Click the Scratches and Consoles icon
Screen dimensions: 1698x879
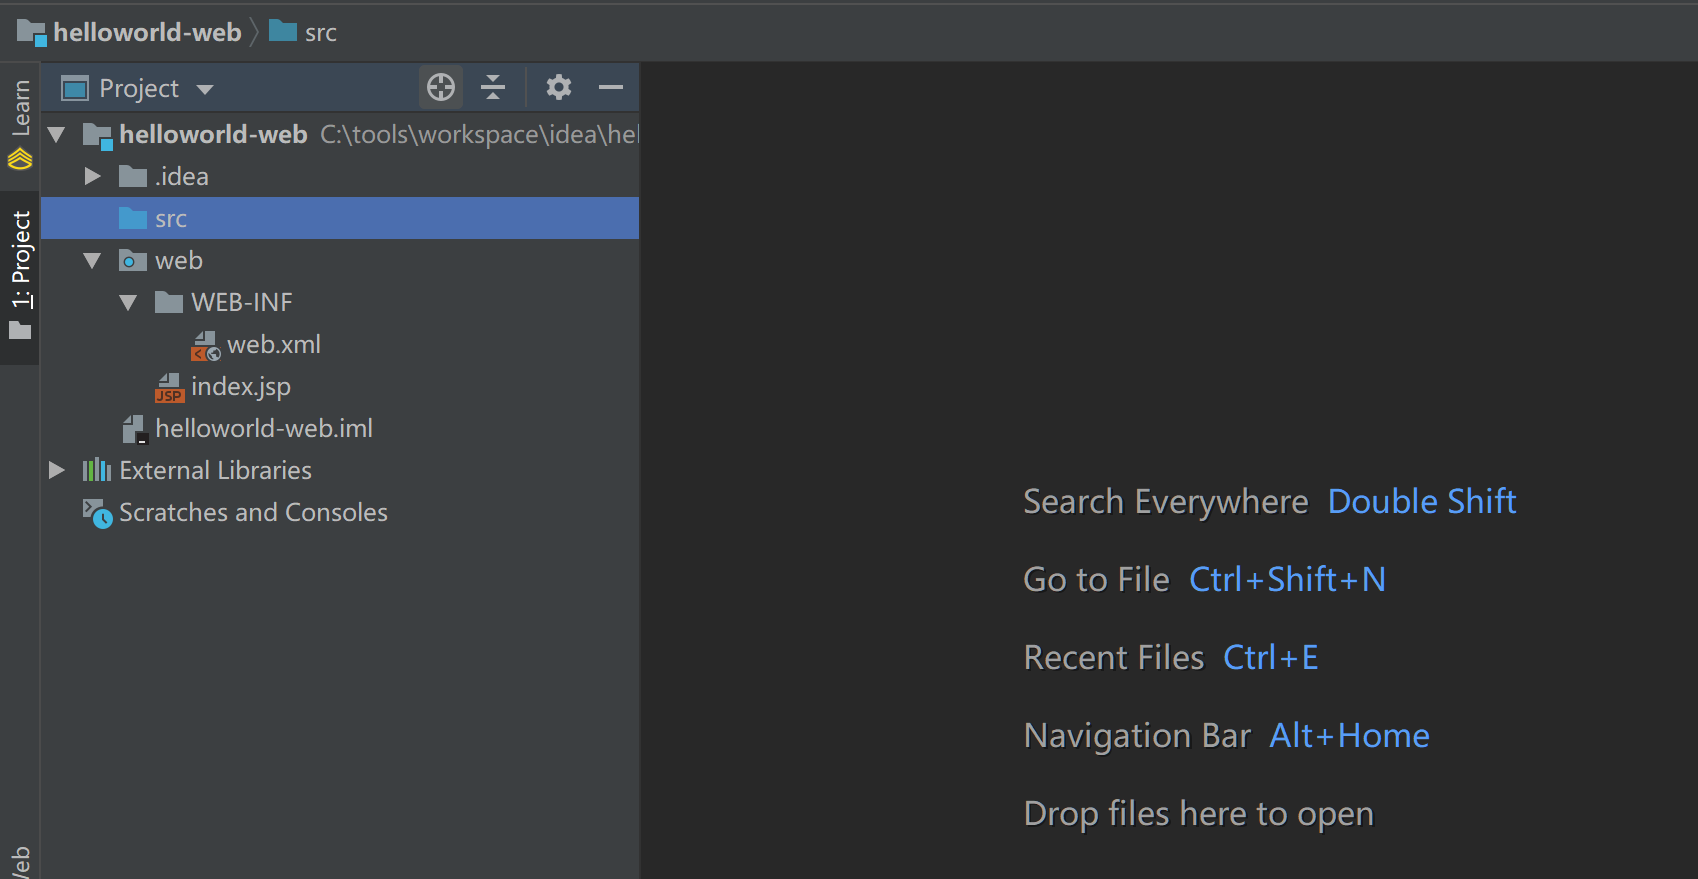pos(97,513)
